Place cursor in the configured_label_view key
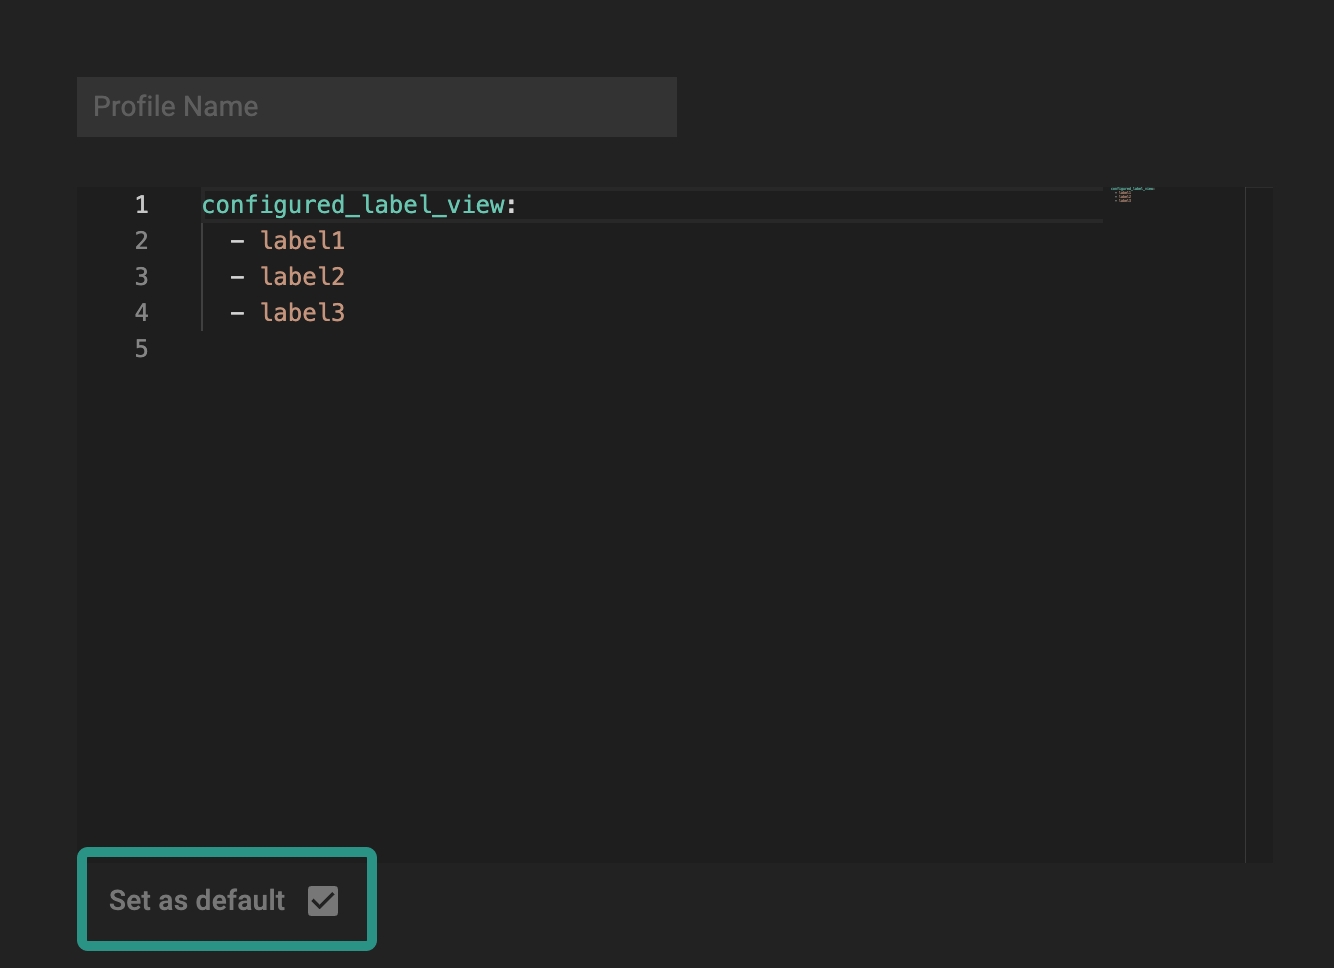Screen dimensions: 1334x968 pyautogui.click(x=353, y=205)
